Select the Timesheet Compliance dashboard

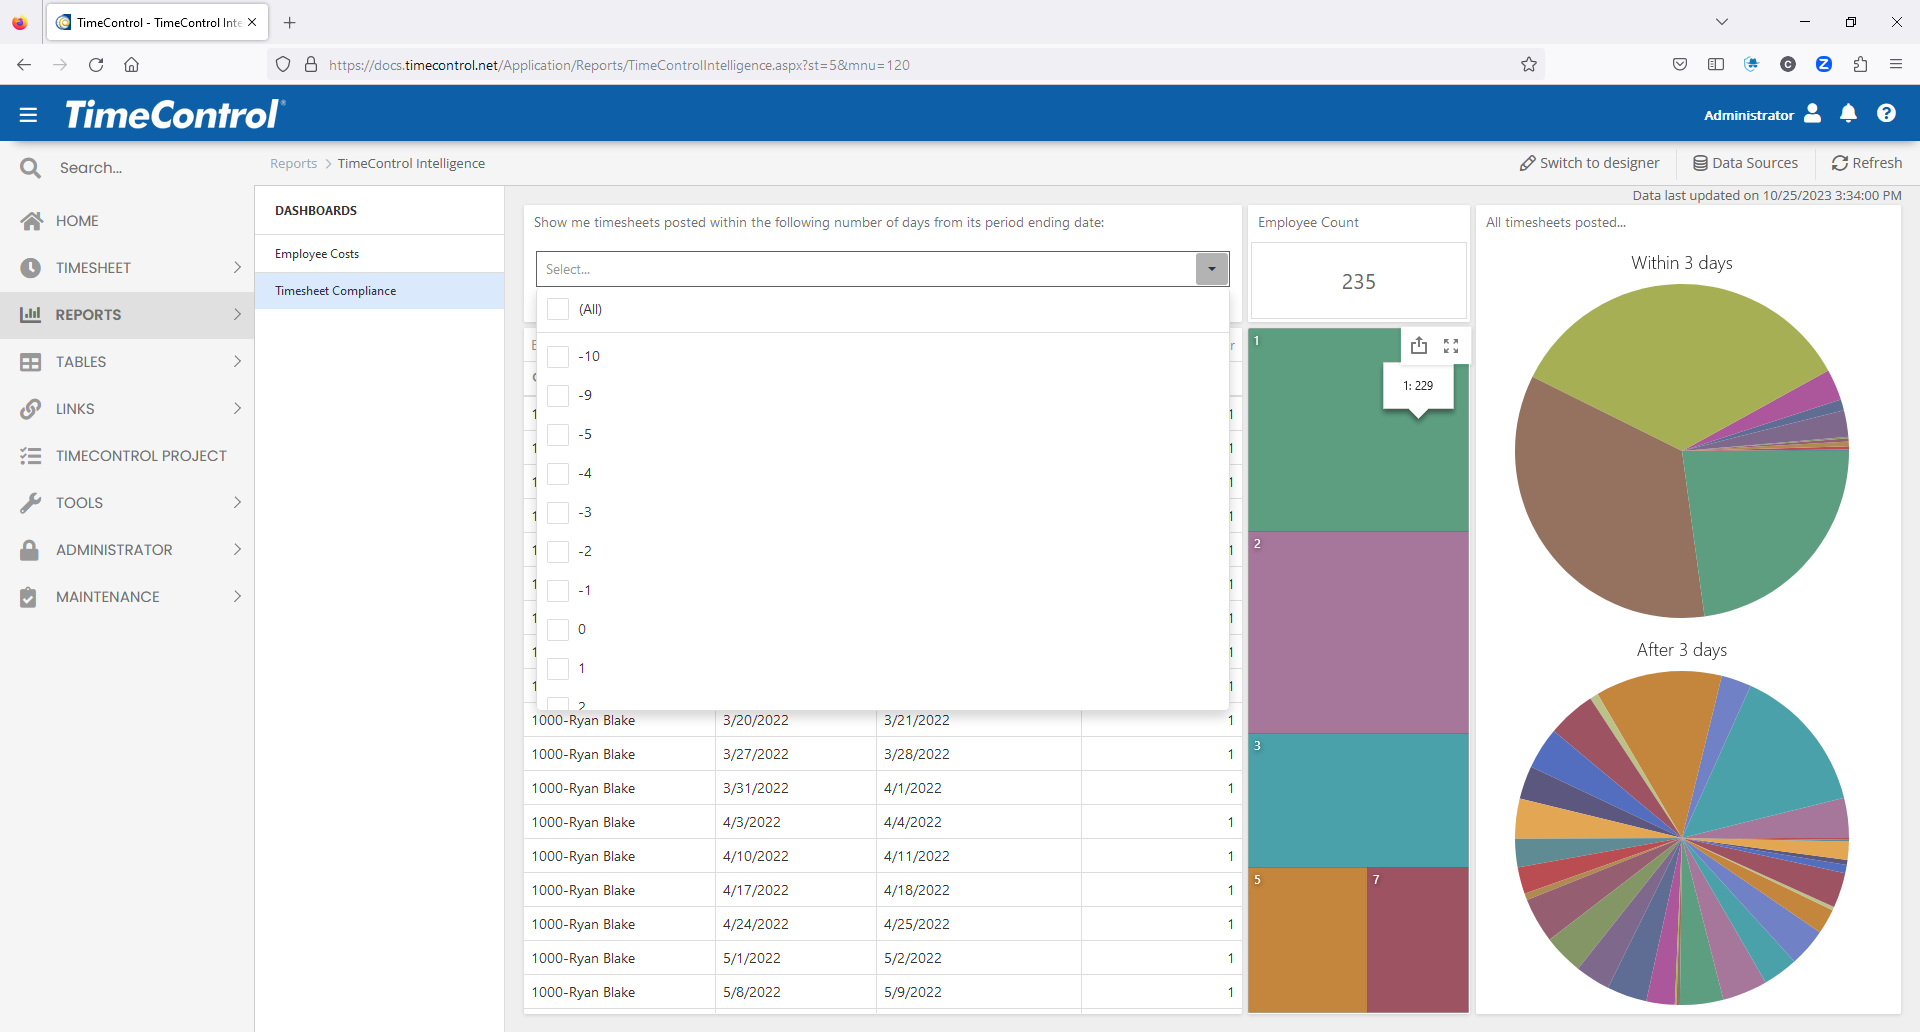tap(379, 291)
